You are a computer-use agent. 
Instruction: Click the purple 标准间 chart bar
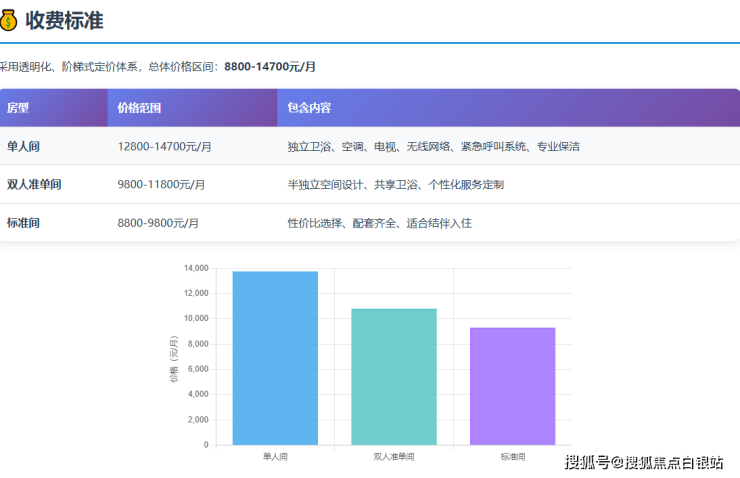pos(512,386)
